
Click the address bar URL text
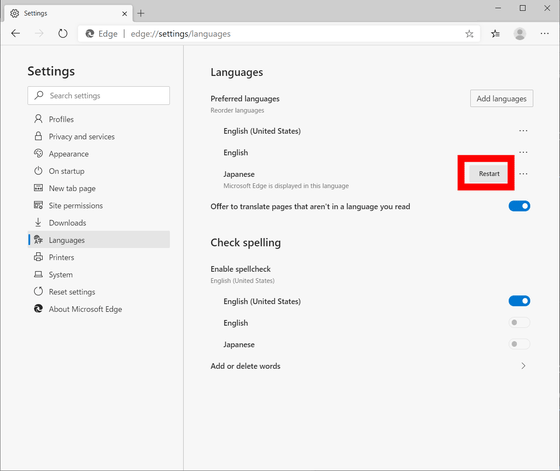coord(180,34)
